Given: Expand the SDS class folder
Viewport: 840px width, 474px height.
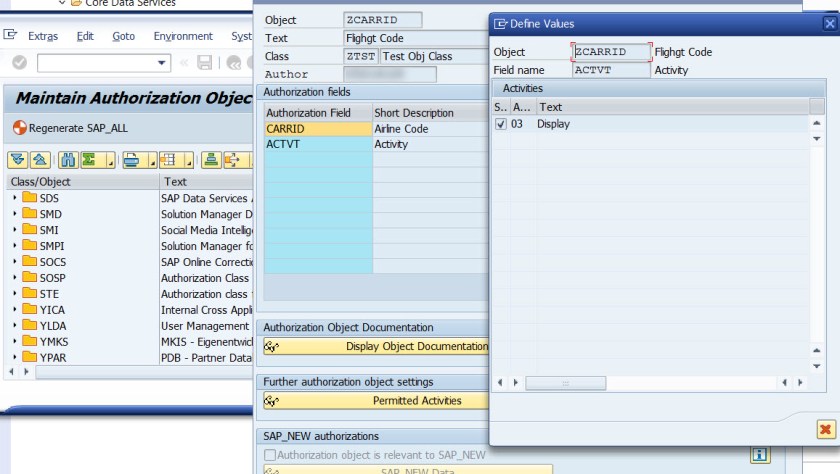Looking at the screenshot, I should (x=14, y=198).
